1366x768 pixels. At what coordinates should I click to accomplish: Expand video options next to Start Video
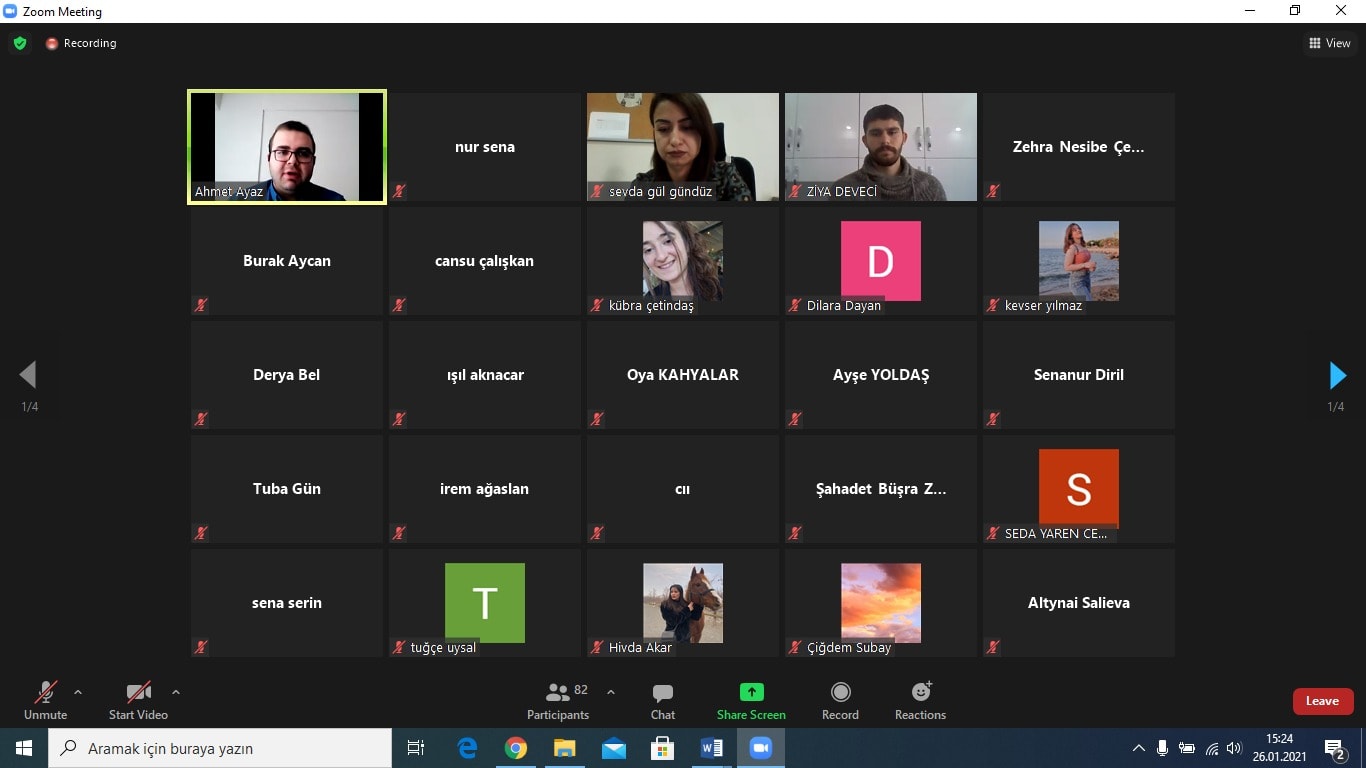176,692
